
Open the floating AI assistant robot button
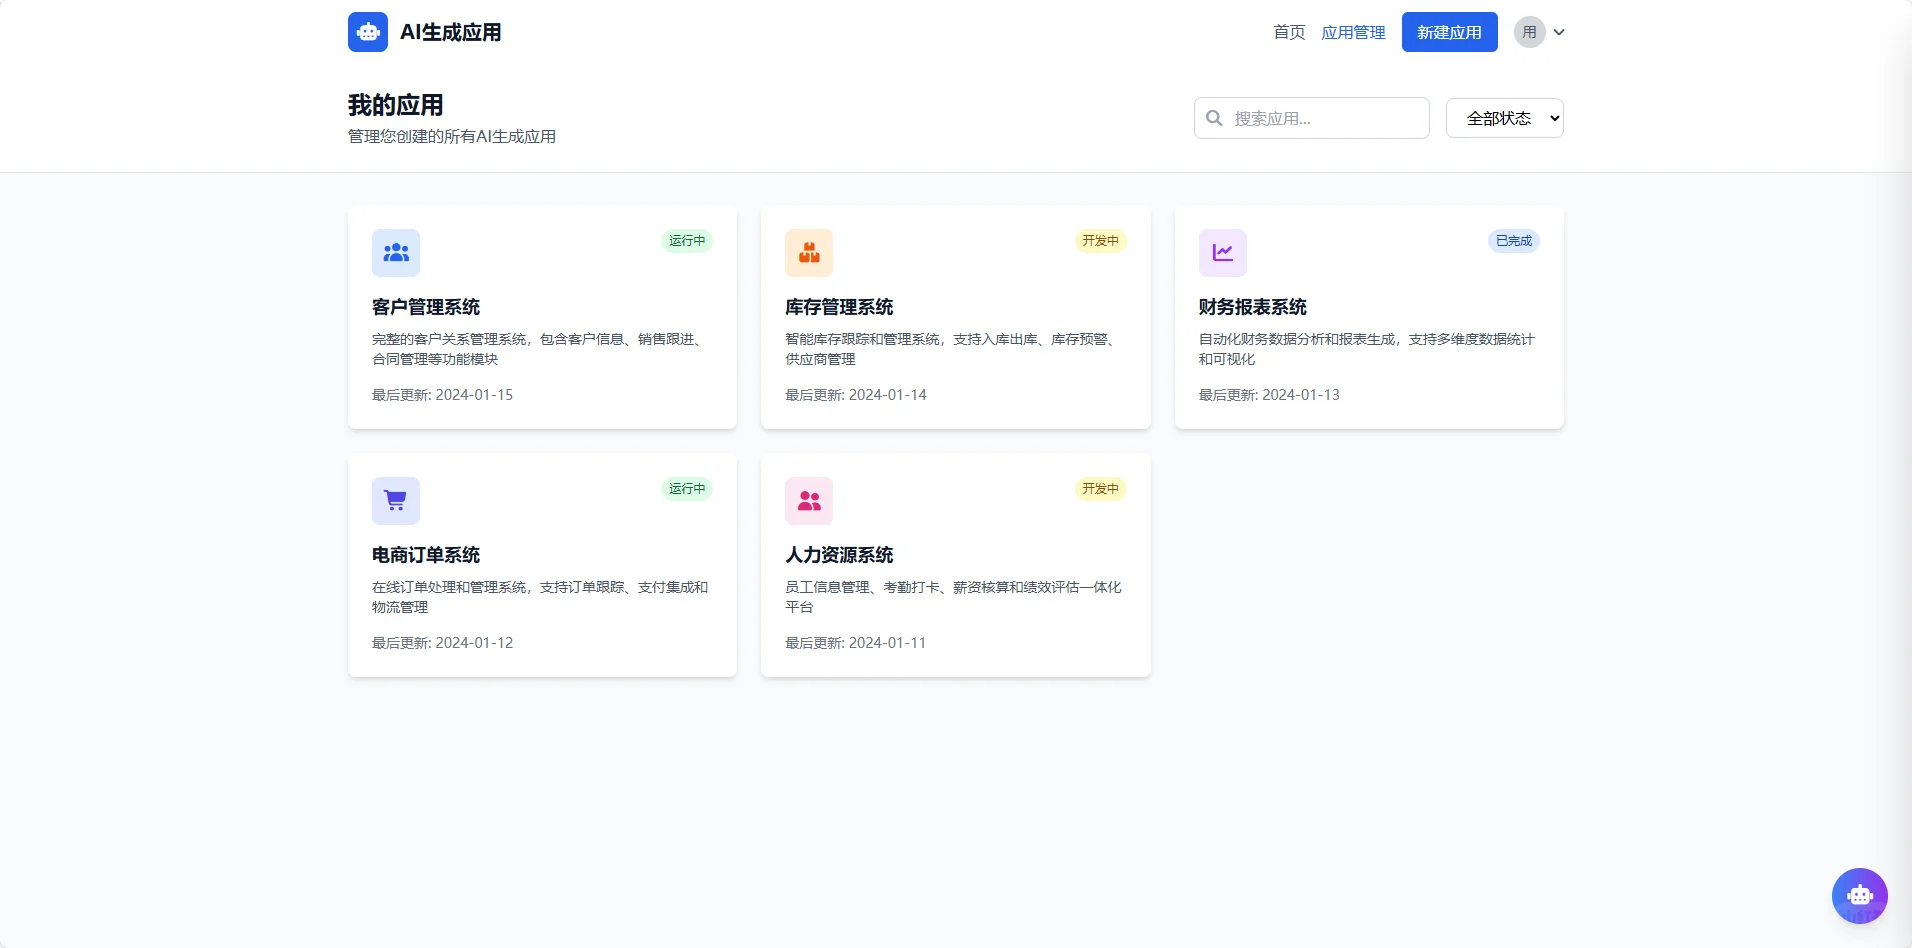tap(1859, 895)
